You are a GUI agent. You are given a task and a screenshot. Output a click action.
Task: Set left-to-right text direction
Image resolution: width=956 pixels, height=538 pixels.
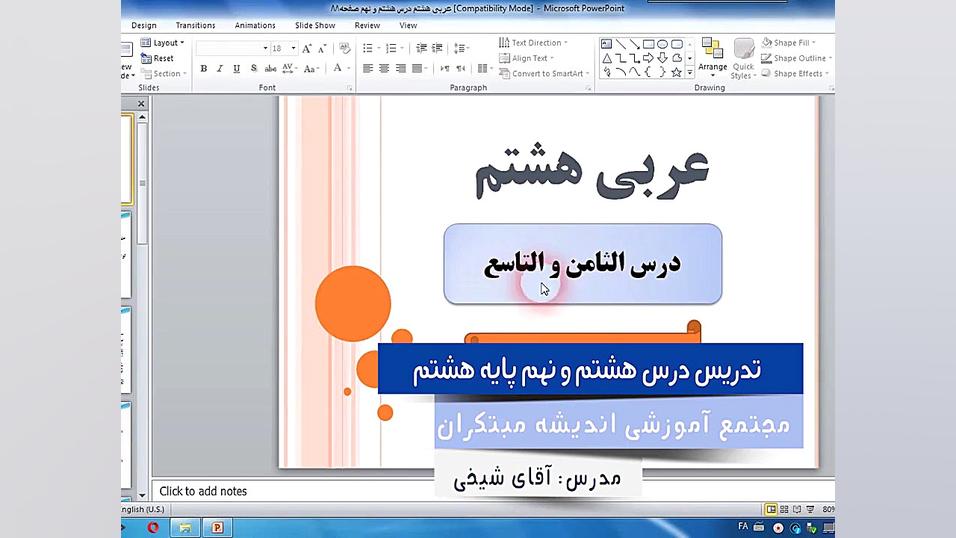click(x=445, y=69)
